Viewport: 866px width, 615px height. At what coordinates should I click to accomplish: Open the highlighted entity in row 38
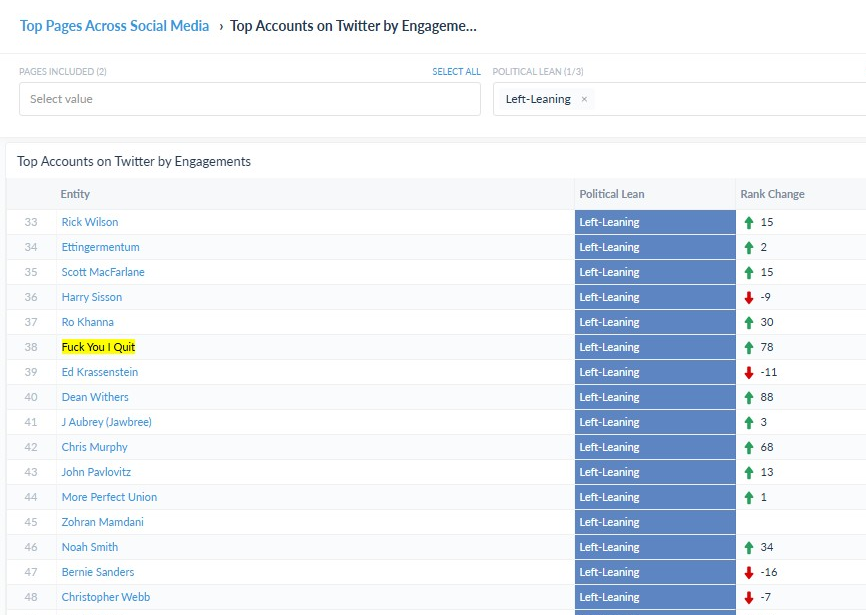[x=98, y=347]
